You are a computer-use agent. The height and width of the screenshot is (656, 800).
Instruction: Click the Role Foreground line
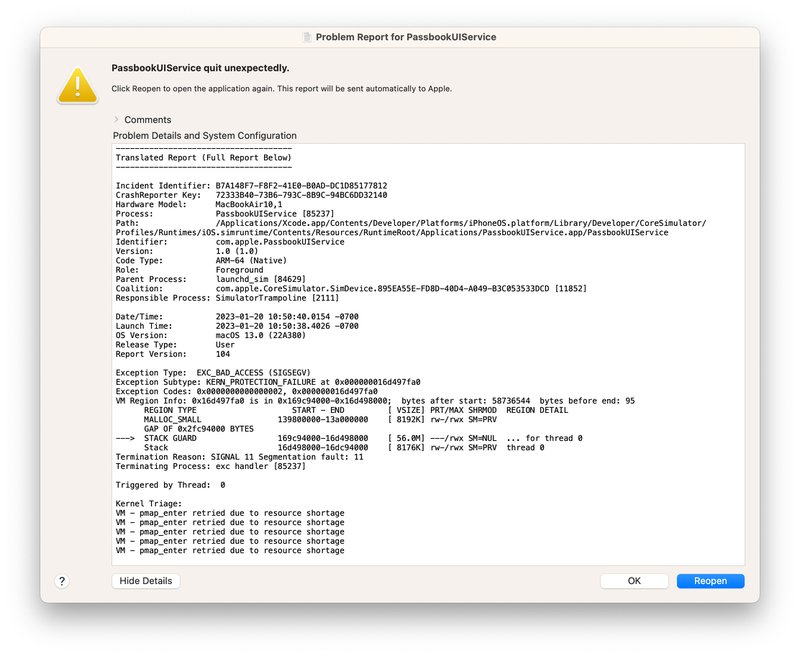pyautogui.click(x=189, y=270)
